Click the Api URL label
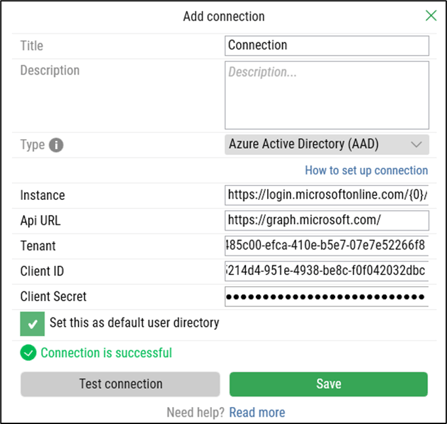This screenshot has height=424, width=447. click(x=40, y=221)
